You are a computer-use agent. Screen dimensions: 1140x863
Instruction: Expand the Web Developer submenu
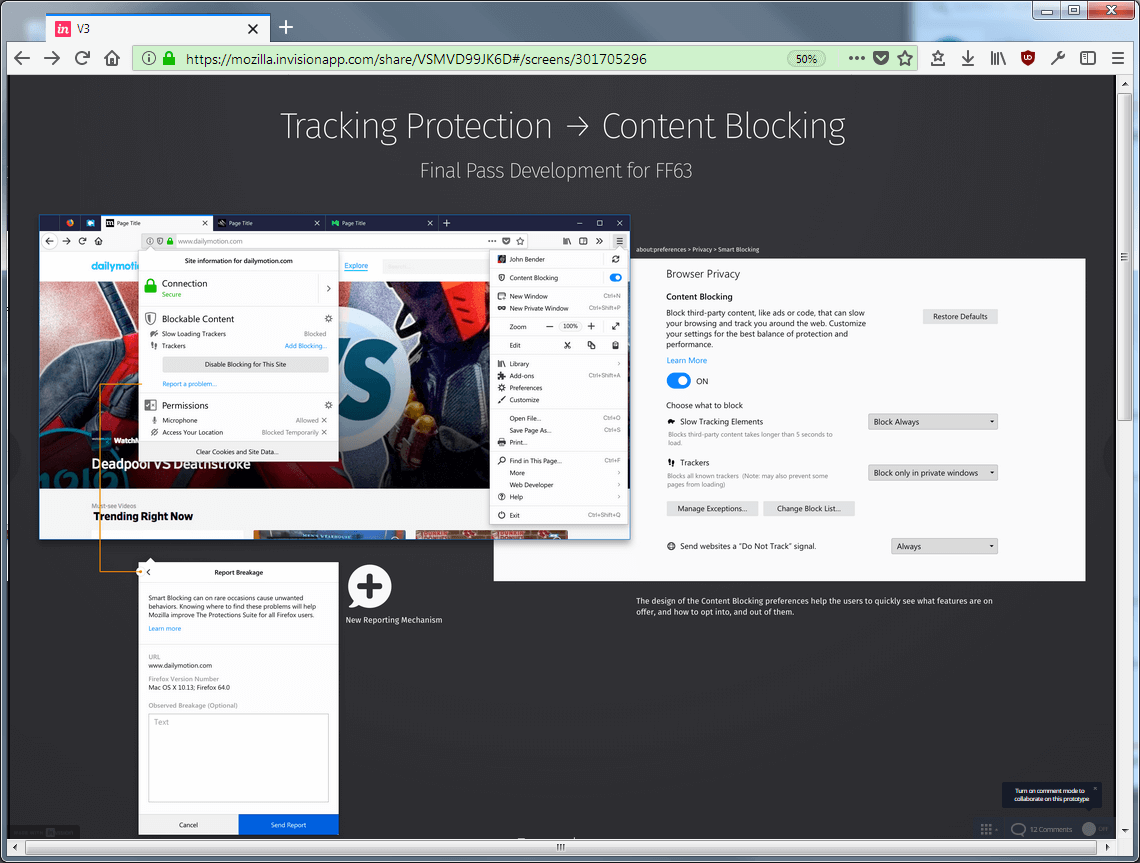[x=559, y=484]
